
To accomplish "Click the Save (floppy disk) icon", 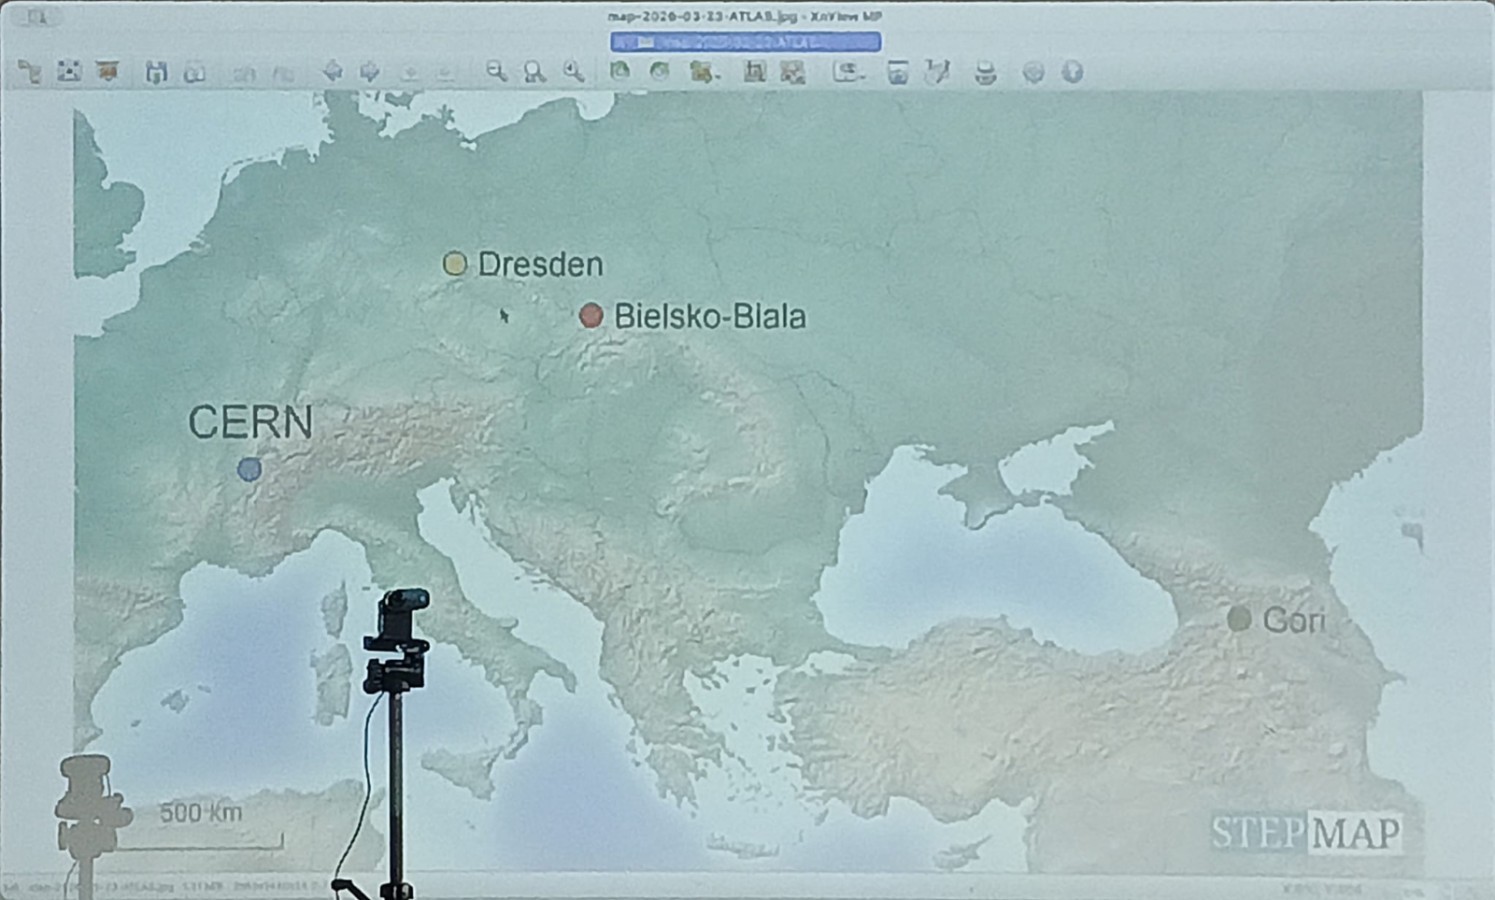I will pyautogui.click(x=156, y=72).
